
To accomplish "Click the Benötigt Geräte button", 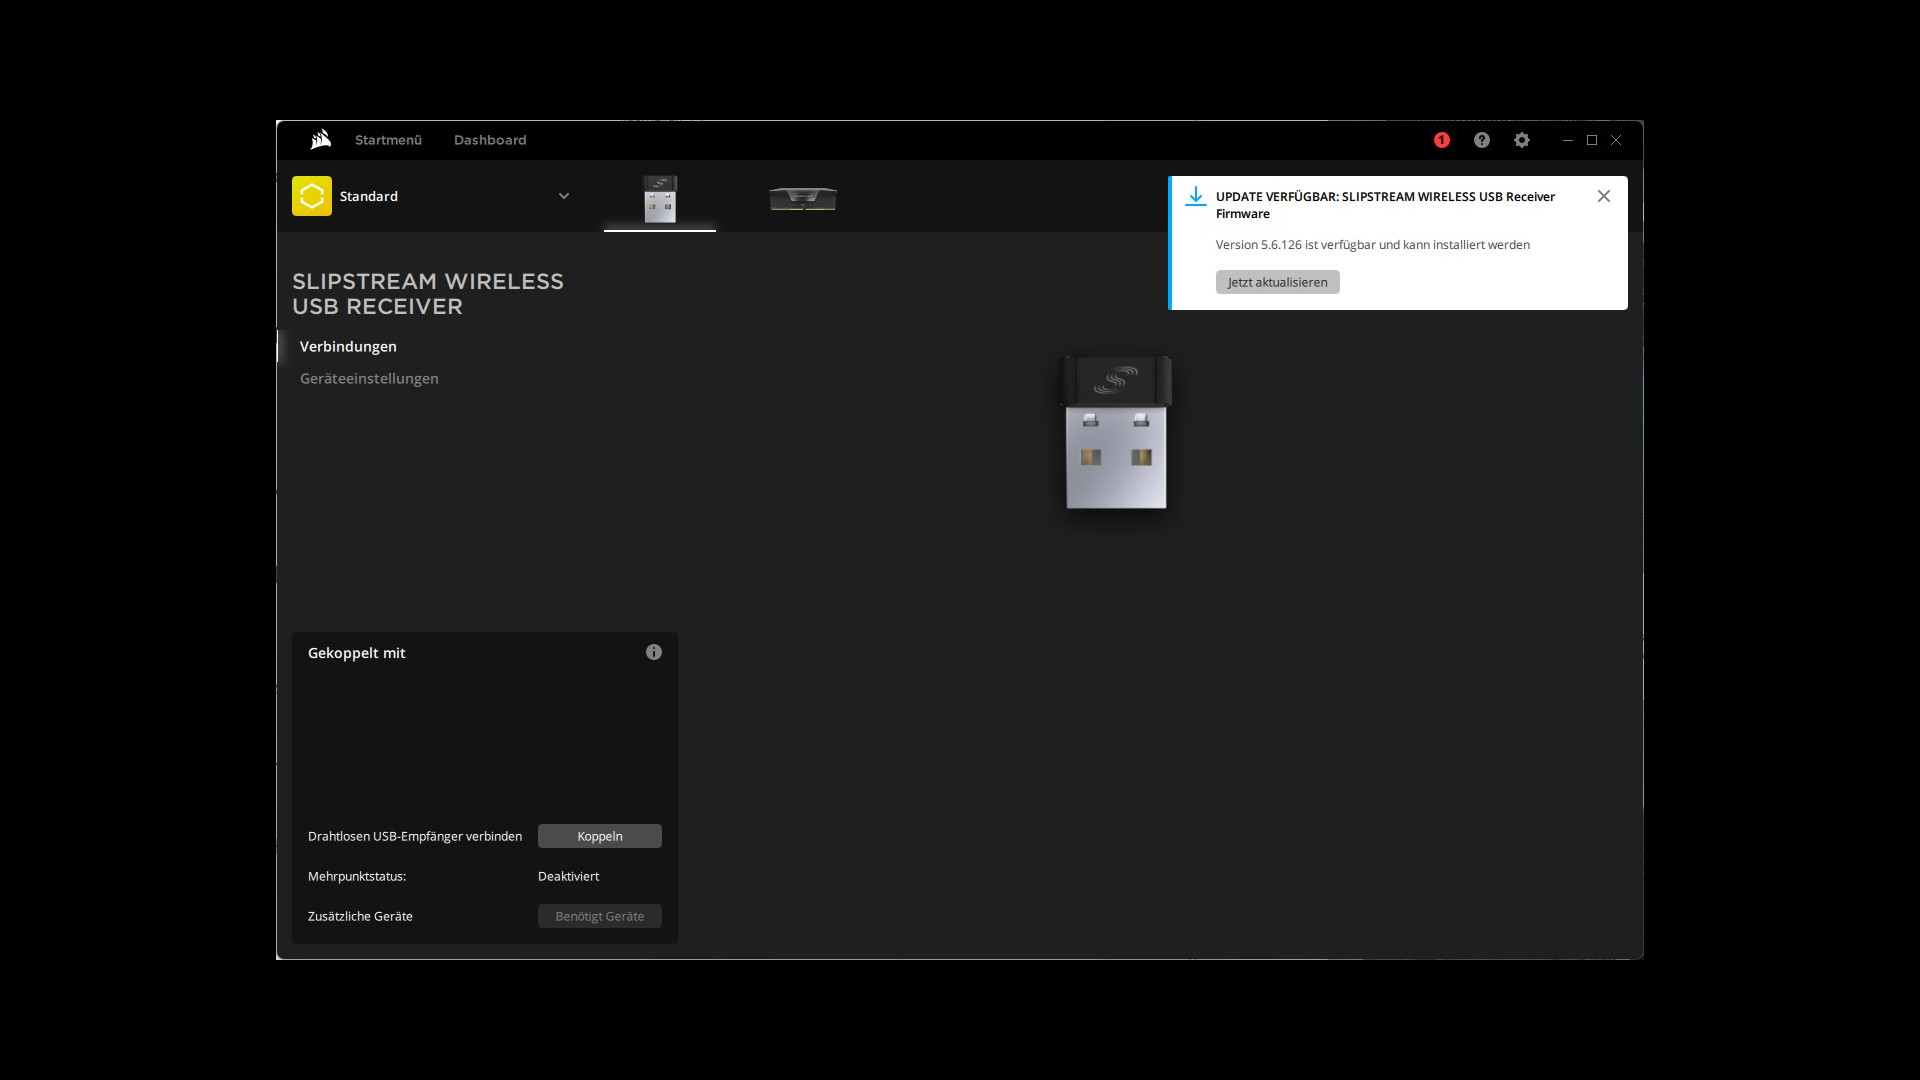I will pyautogui.click(x=600, y=916).
